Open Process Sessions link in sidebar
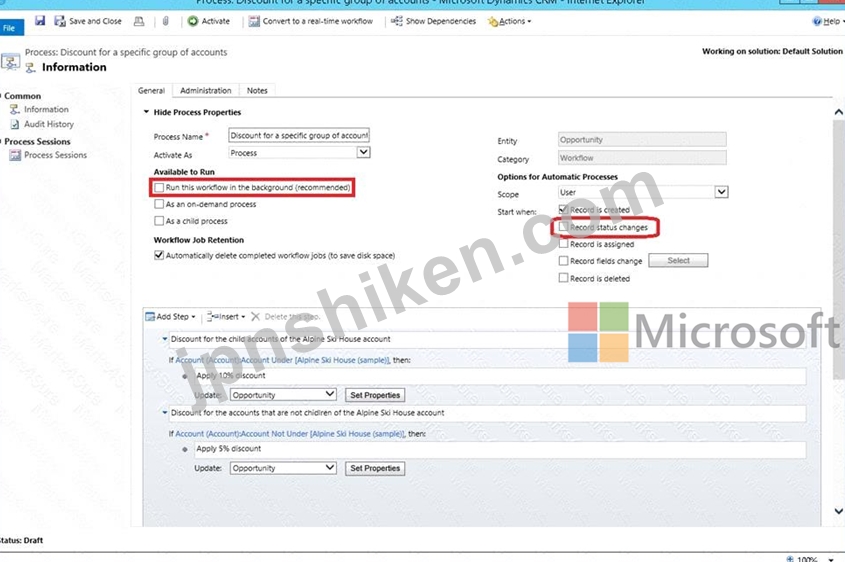 coord(49,155)
